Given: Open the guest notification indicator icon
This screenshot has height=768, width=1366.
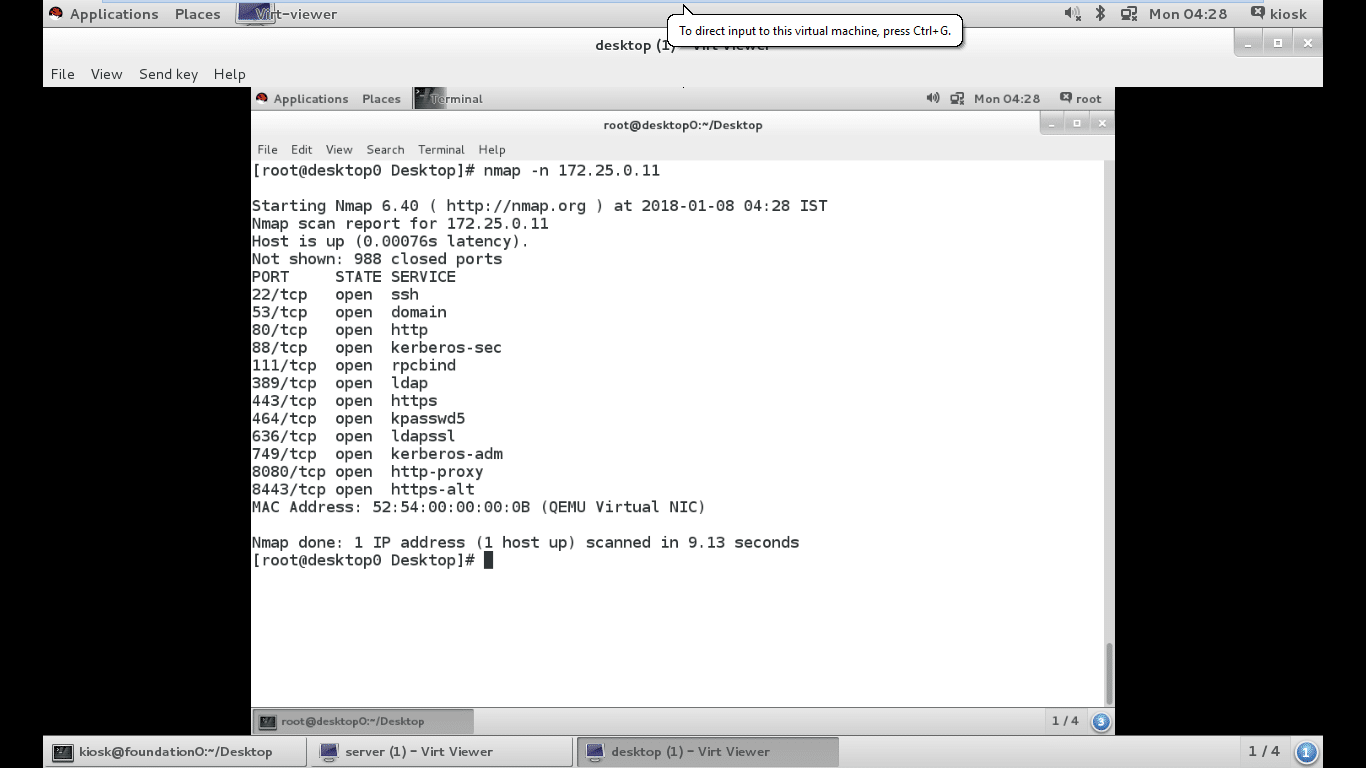Looking at the screenshot, I should click(x=1101, y=721).
